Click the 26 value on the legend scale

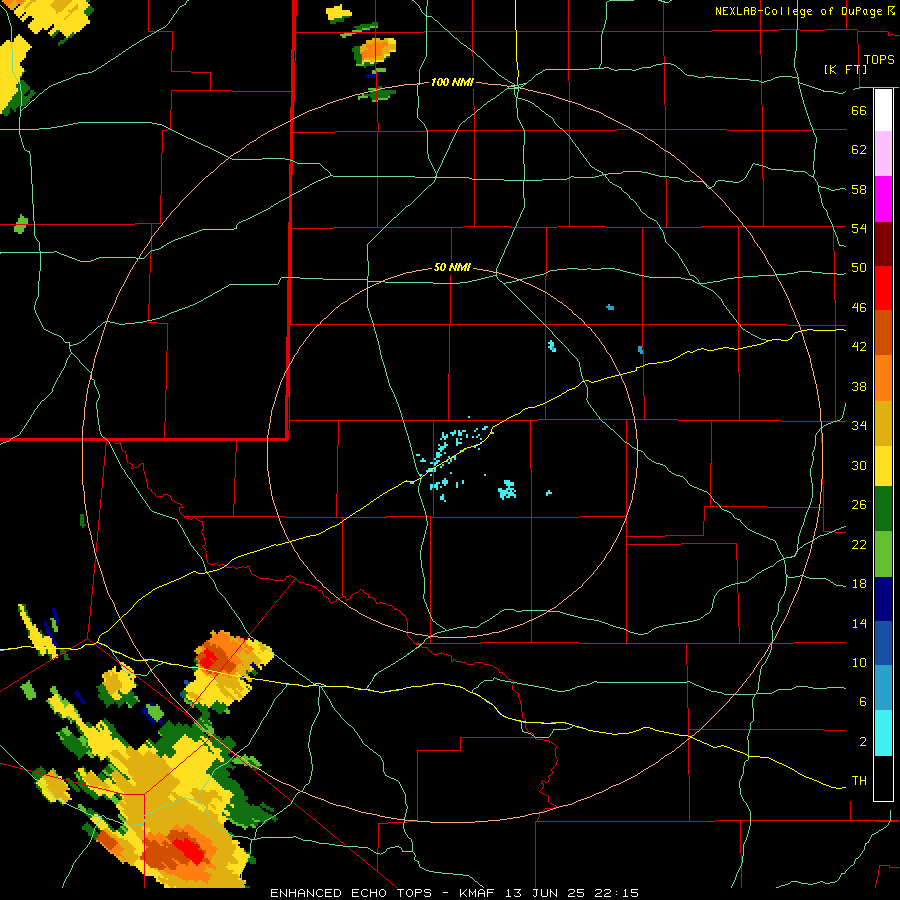click(859, 505)
